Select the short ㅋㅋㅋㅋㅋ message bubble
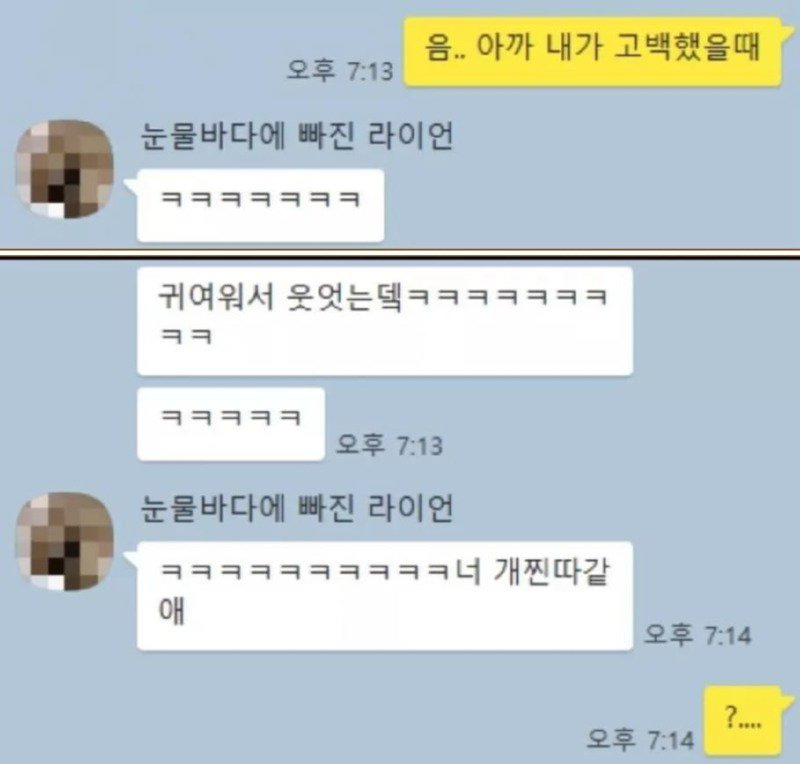Screen dimensions: 800x764 coord(231,424)
